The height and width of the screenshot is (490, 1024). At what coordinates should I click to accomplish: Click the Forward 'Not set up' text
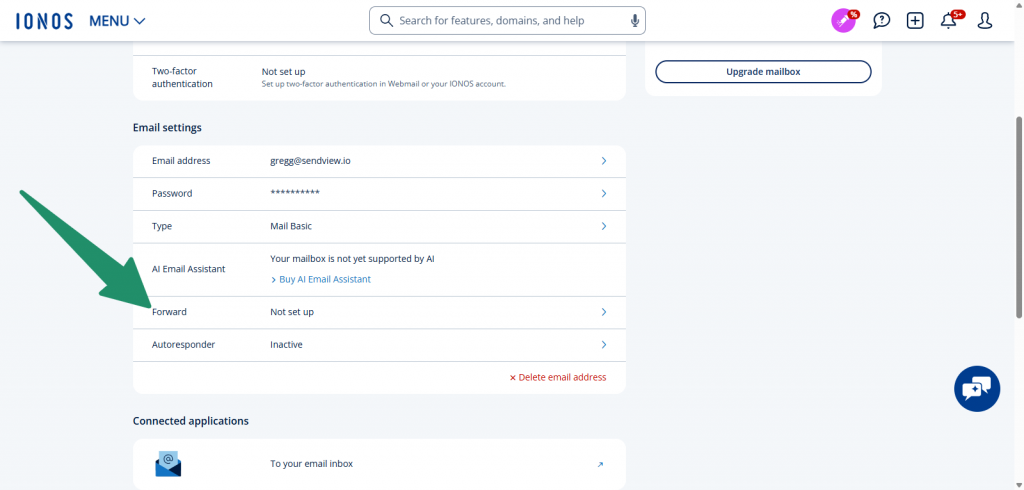(x=292, y=312)
